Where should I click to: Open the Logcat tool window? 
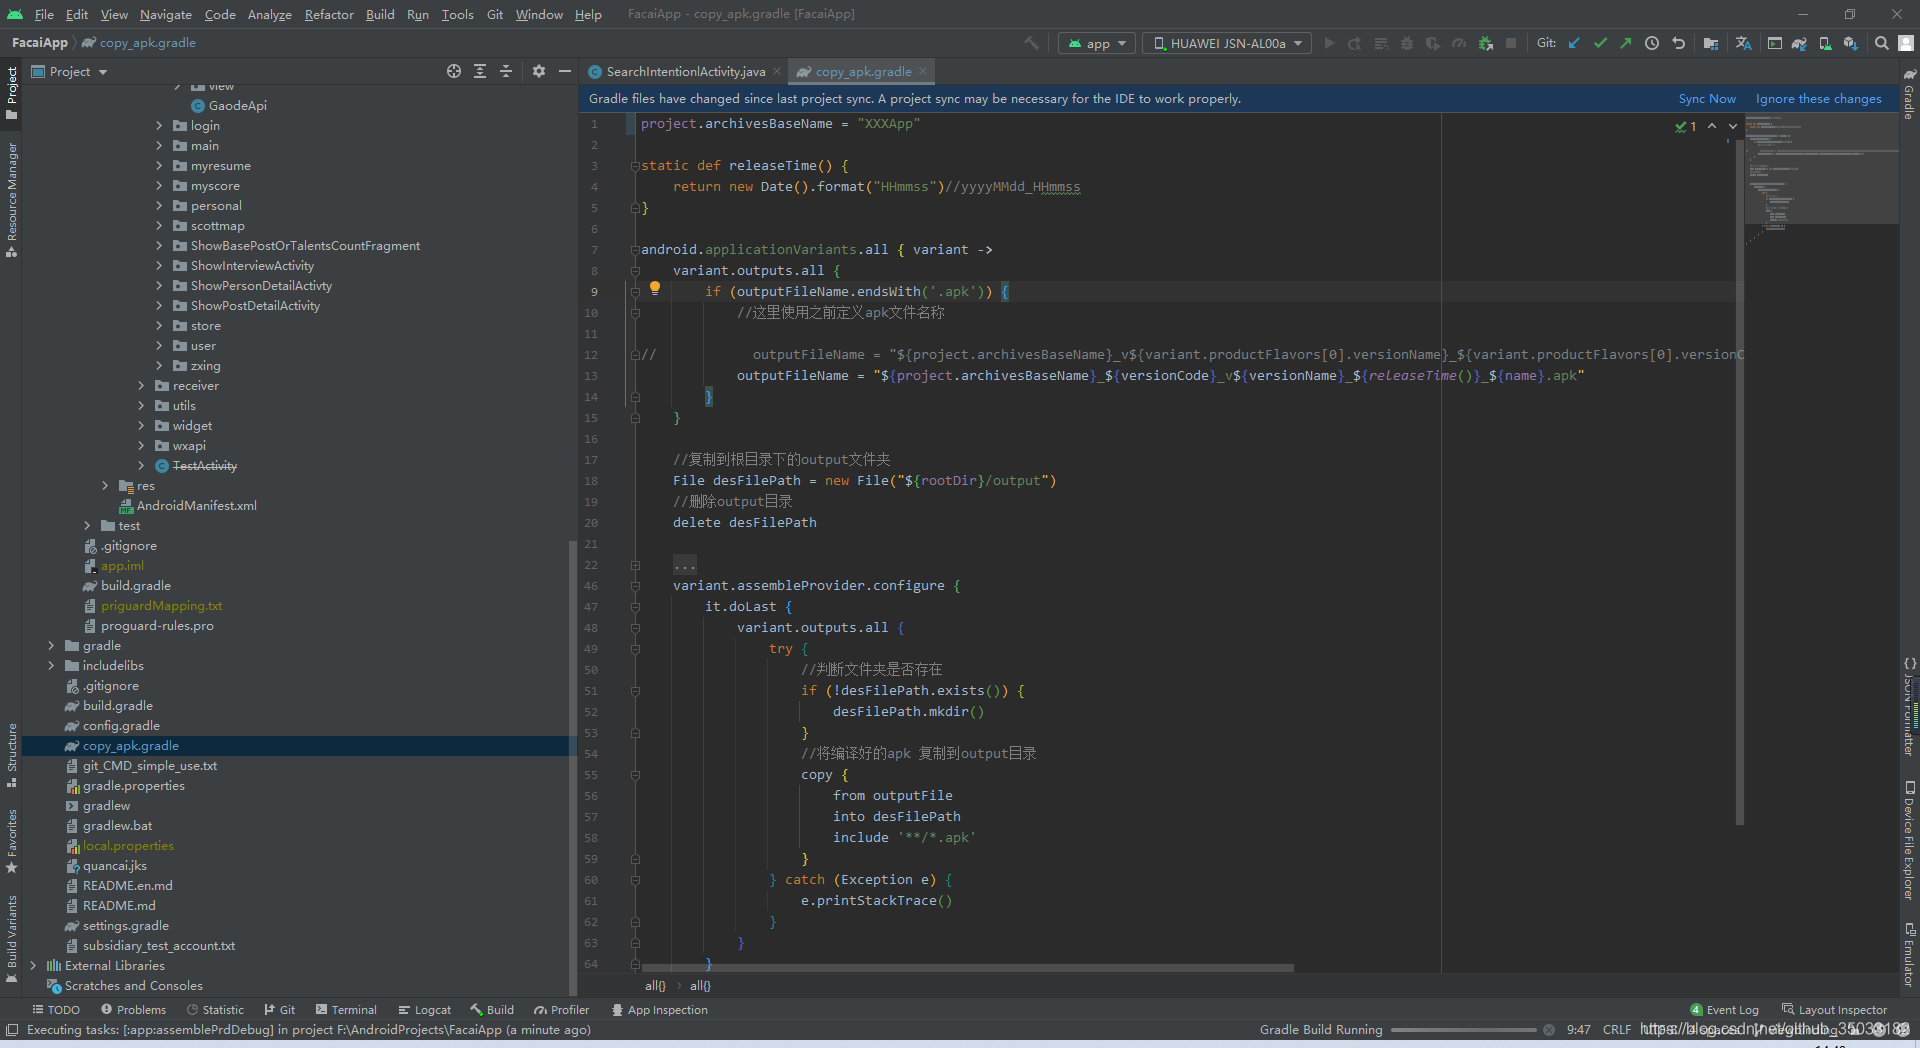pos(424,1010)
